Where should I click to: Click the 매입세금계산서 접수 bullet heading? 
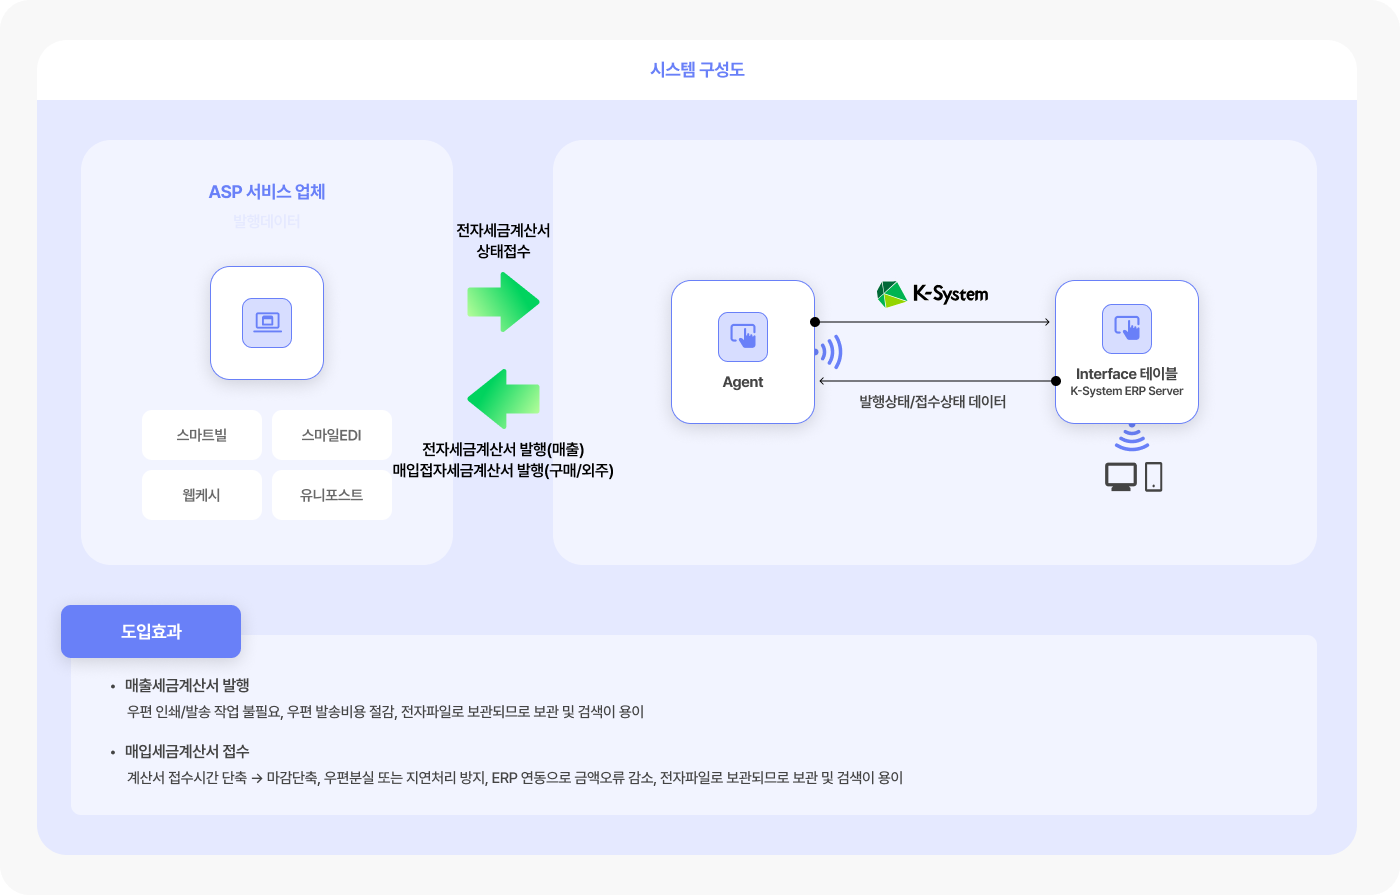tap(187, 751)
